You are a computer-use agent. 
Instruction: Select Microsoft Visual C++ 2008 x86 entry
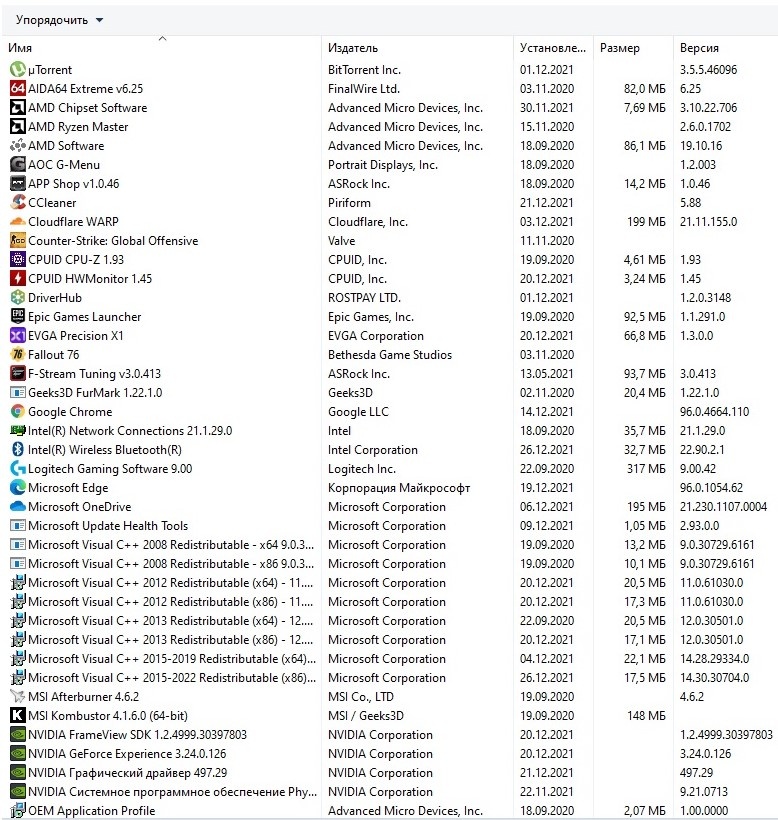coord(390,564)
